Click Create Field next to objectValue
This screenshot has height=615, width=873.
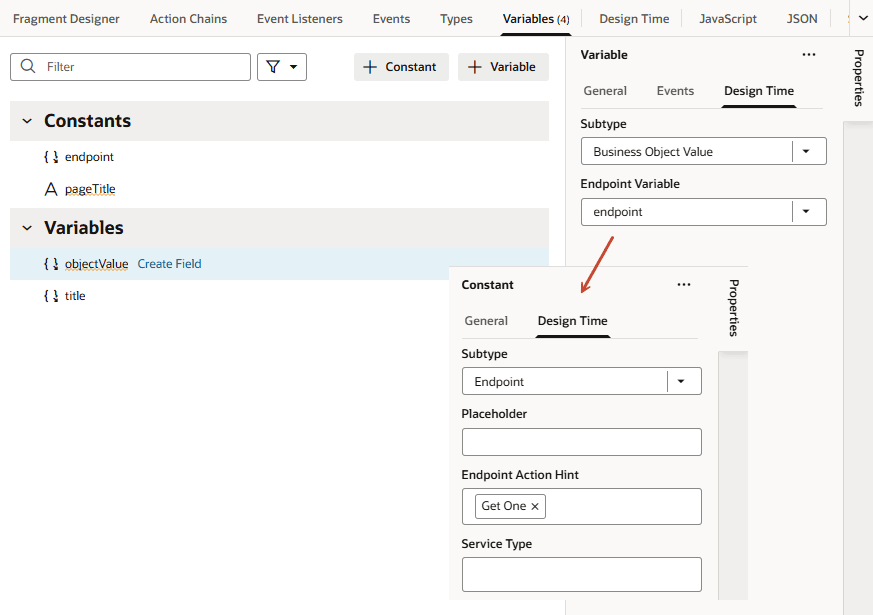[169, 263]
